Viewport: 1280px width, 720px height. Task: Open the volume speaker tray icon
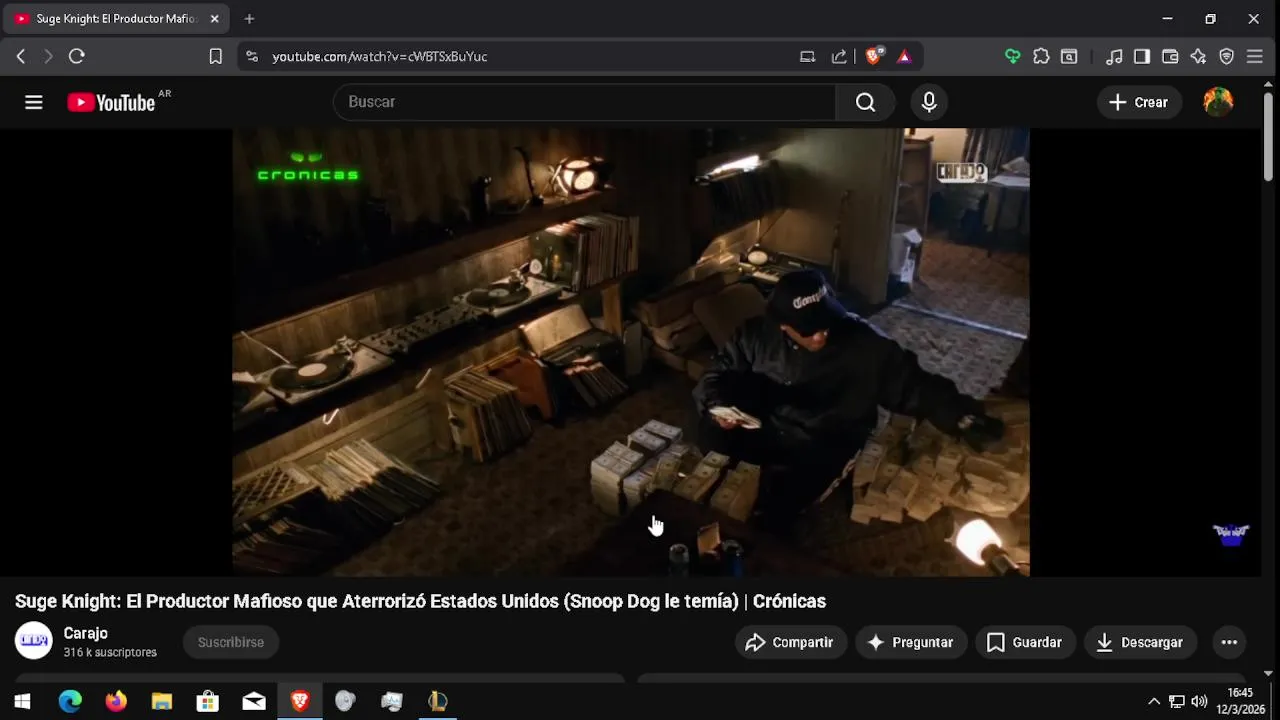click(1199, 701)
